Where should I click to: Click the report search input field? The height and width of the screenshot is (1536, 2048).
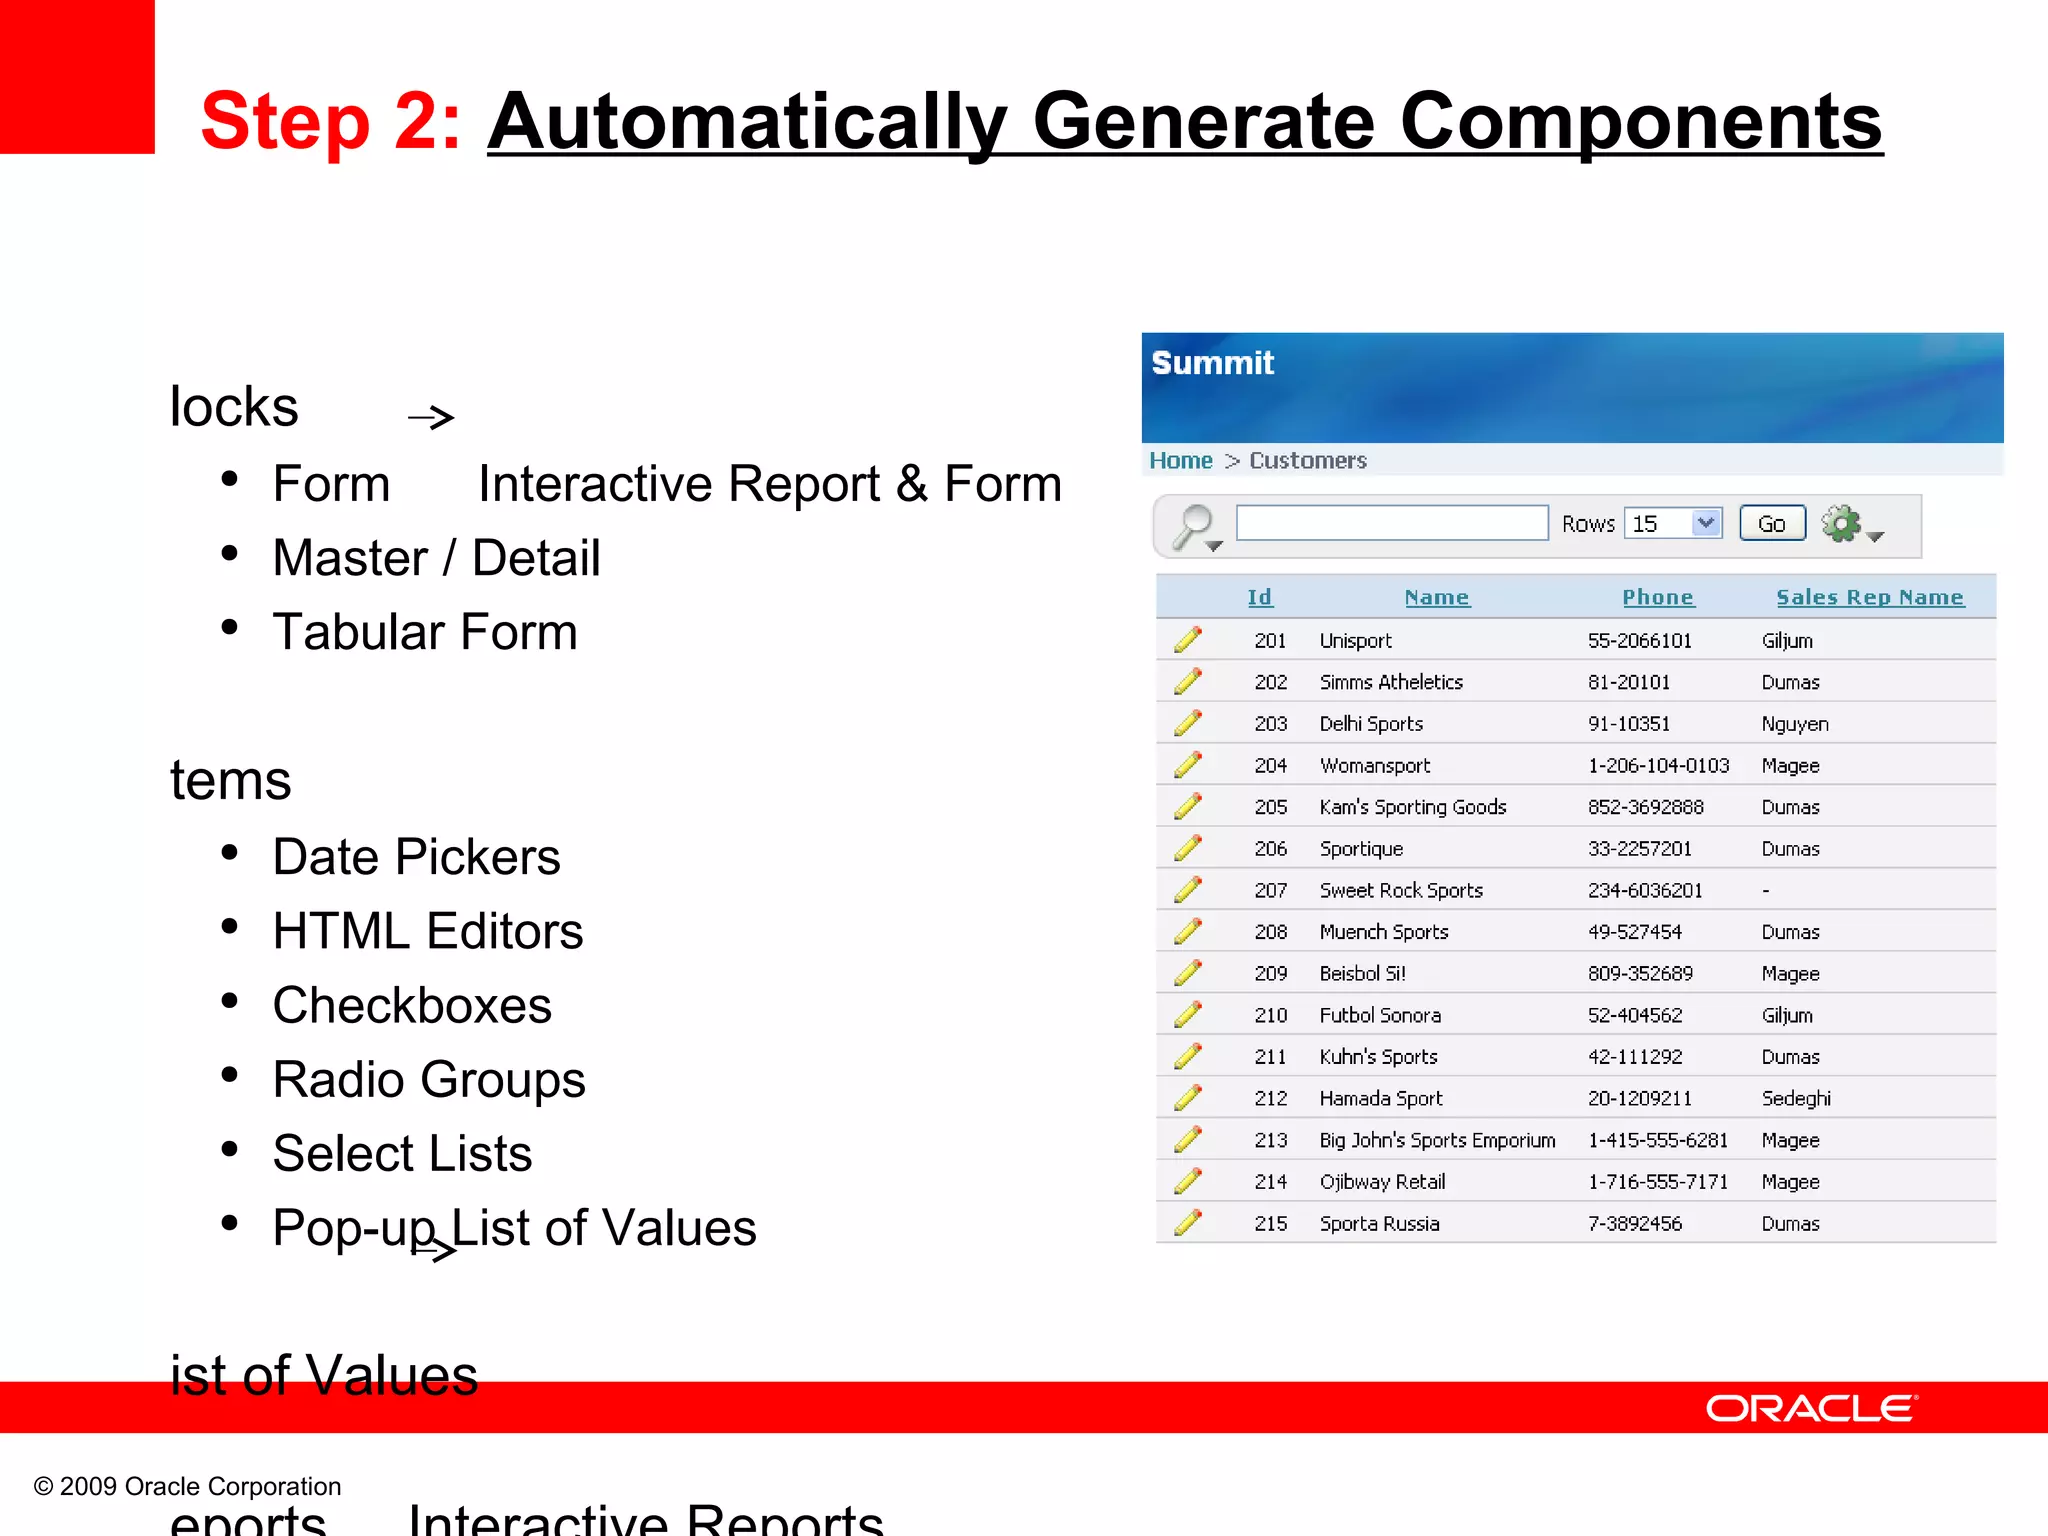[x=1392, y=523]
